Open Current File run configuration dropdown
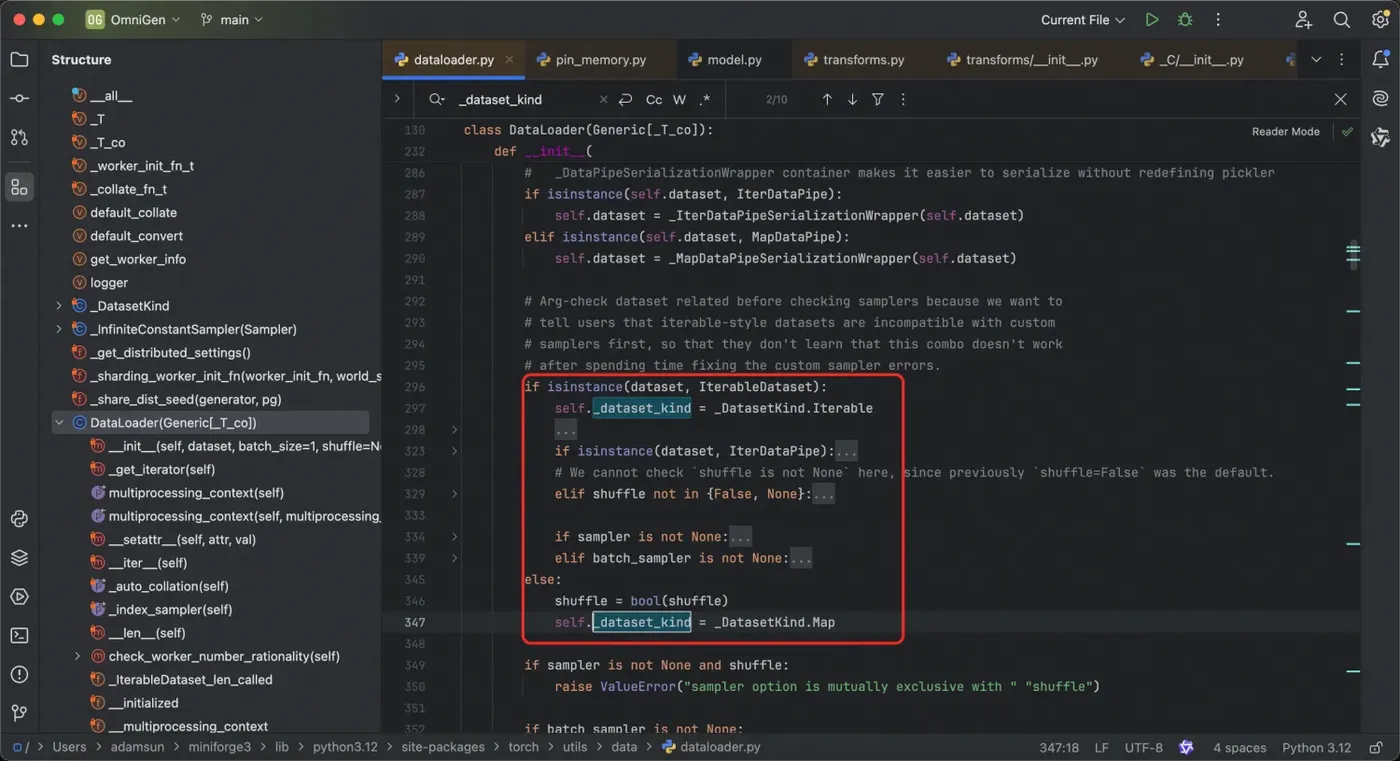This screenshot has width=1400, height=761. pos(1083,20)
